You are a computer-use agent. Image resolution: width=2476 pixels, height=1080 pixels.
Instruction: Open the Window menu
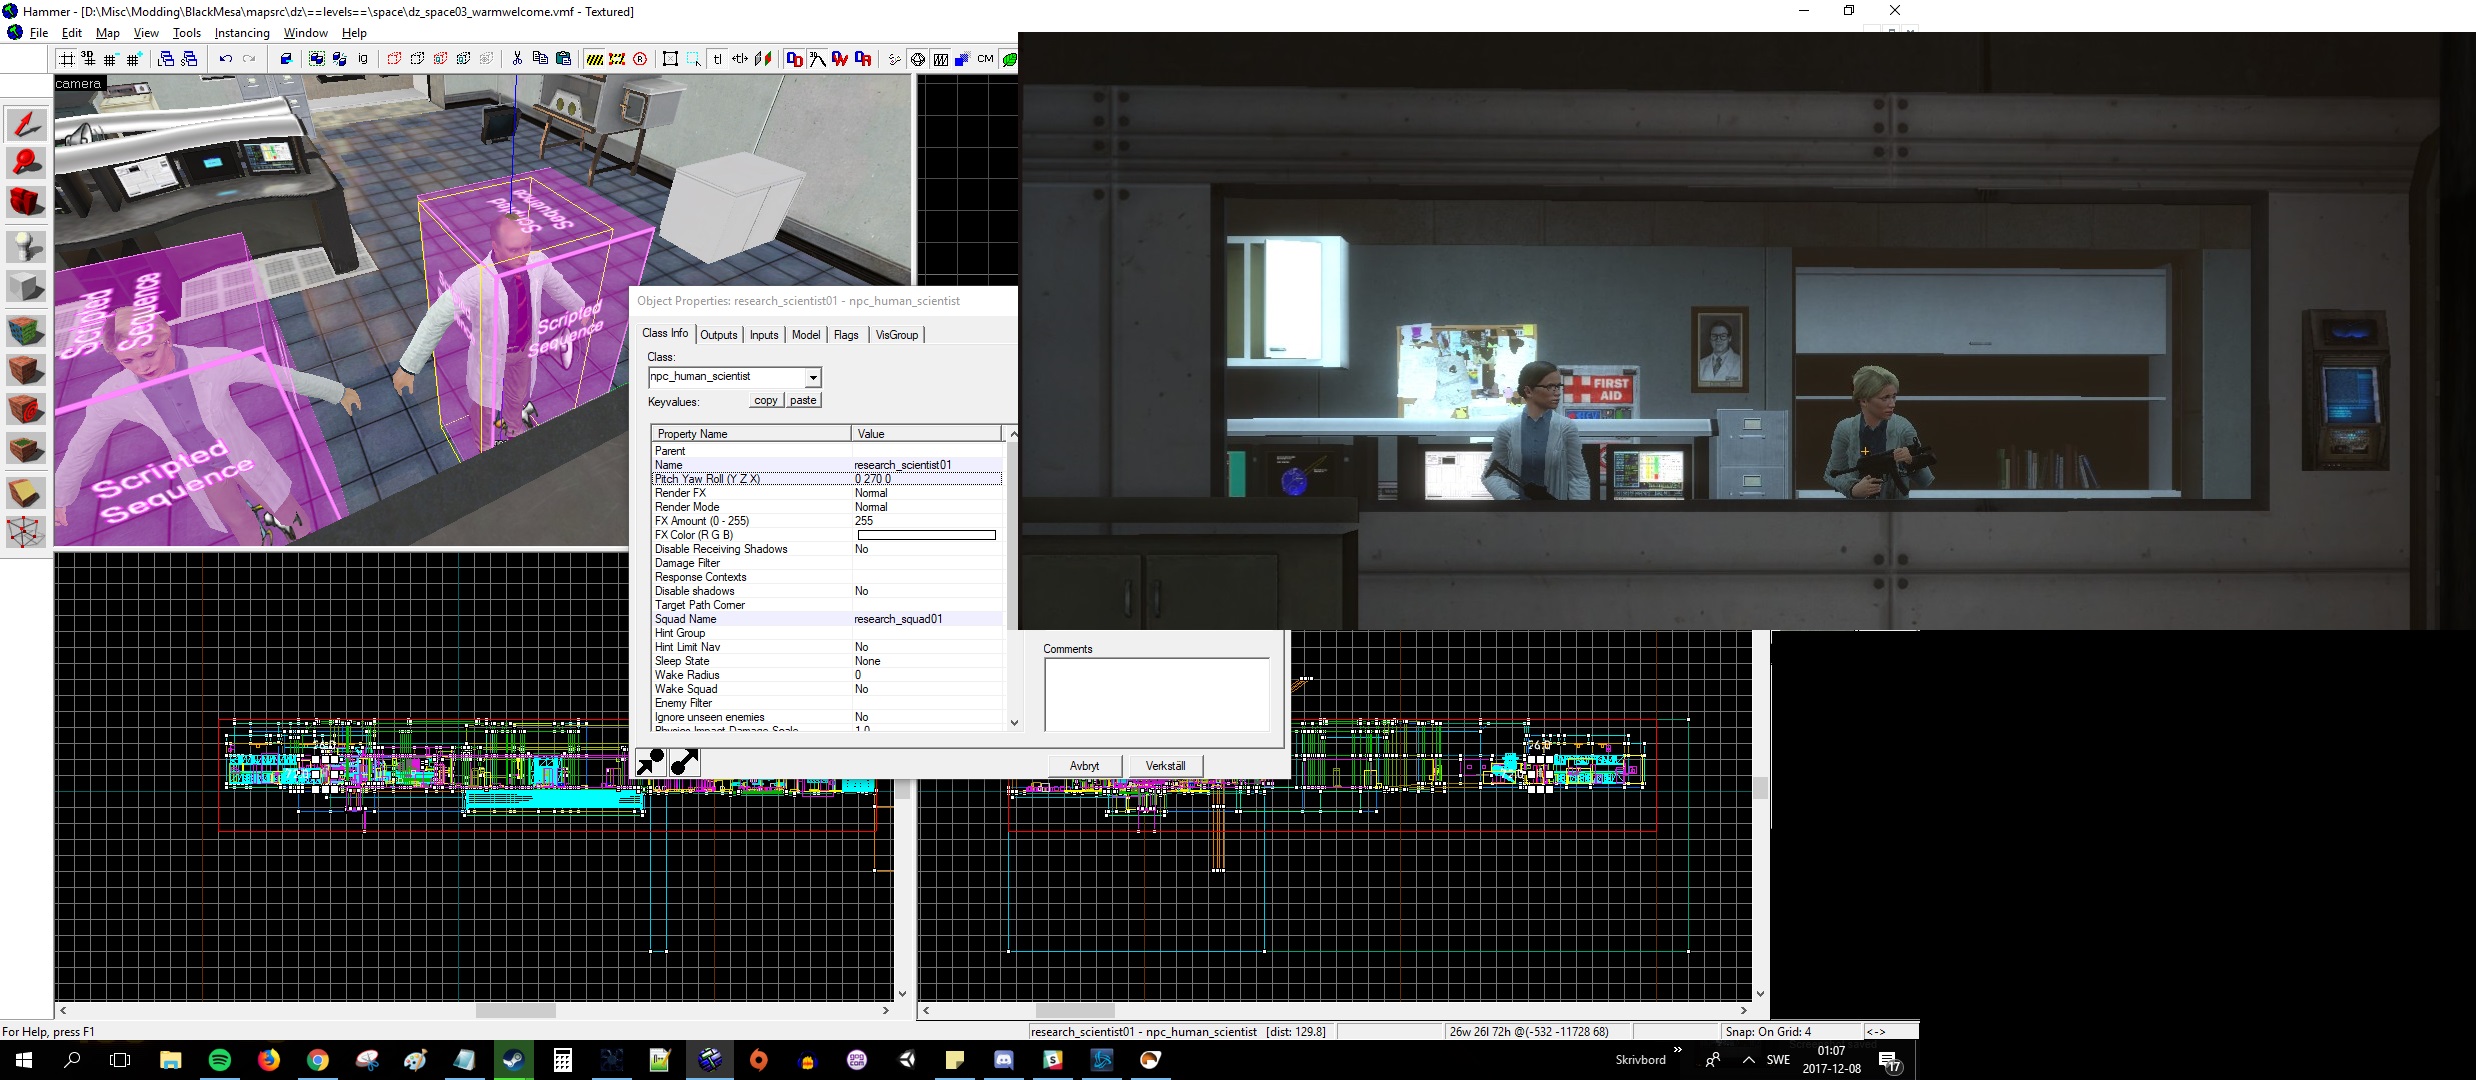point(305,33)
